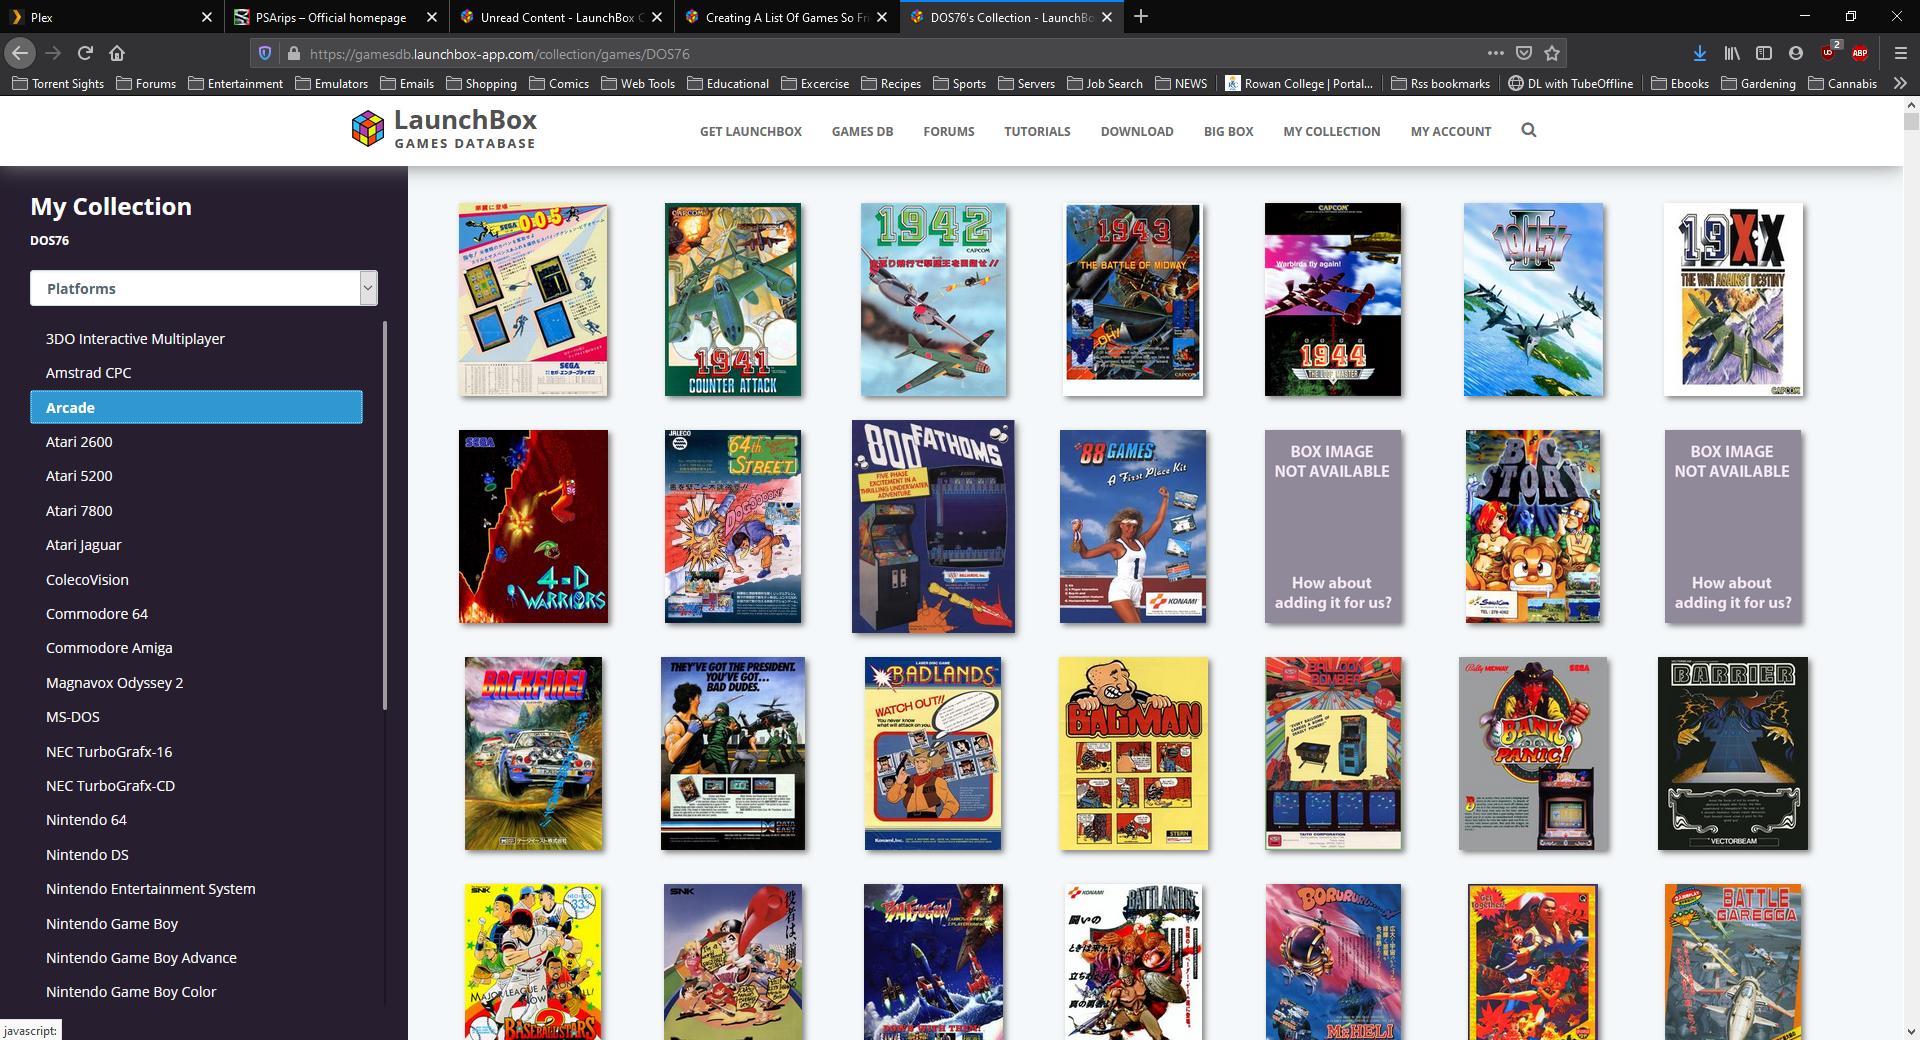
Task: Open the 1941 Counter Attack box art
Action: (x=733, y=300)
